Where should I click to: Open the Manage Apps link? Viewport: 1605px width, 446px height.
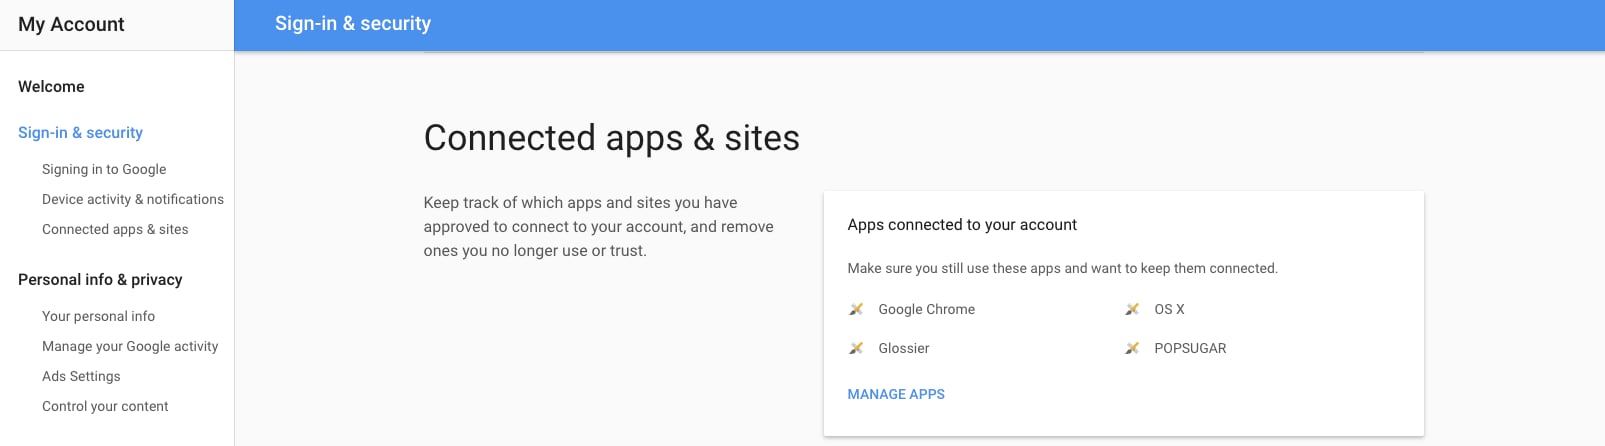[896, 394]
